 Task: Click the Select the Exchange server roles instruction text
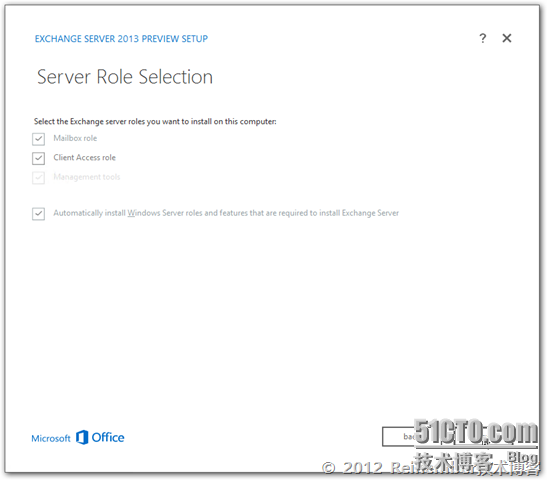(x=155, y=121)
